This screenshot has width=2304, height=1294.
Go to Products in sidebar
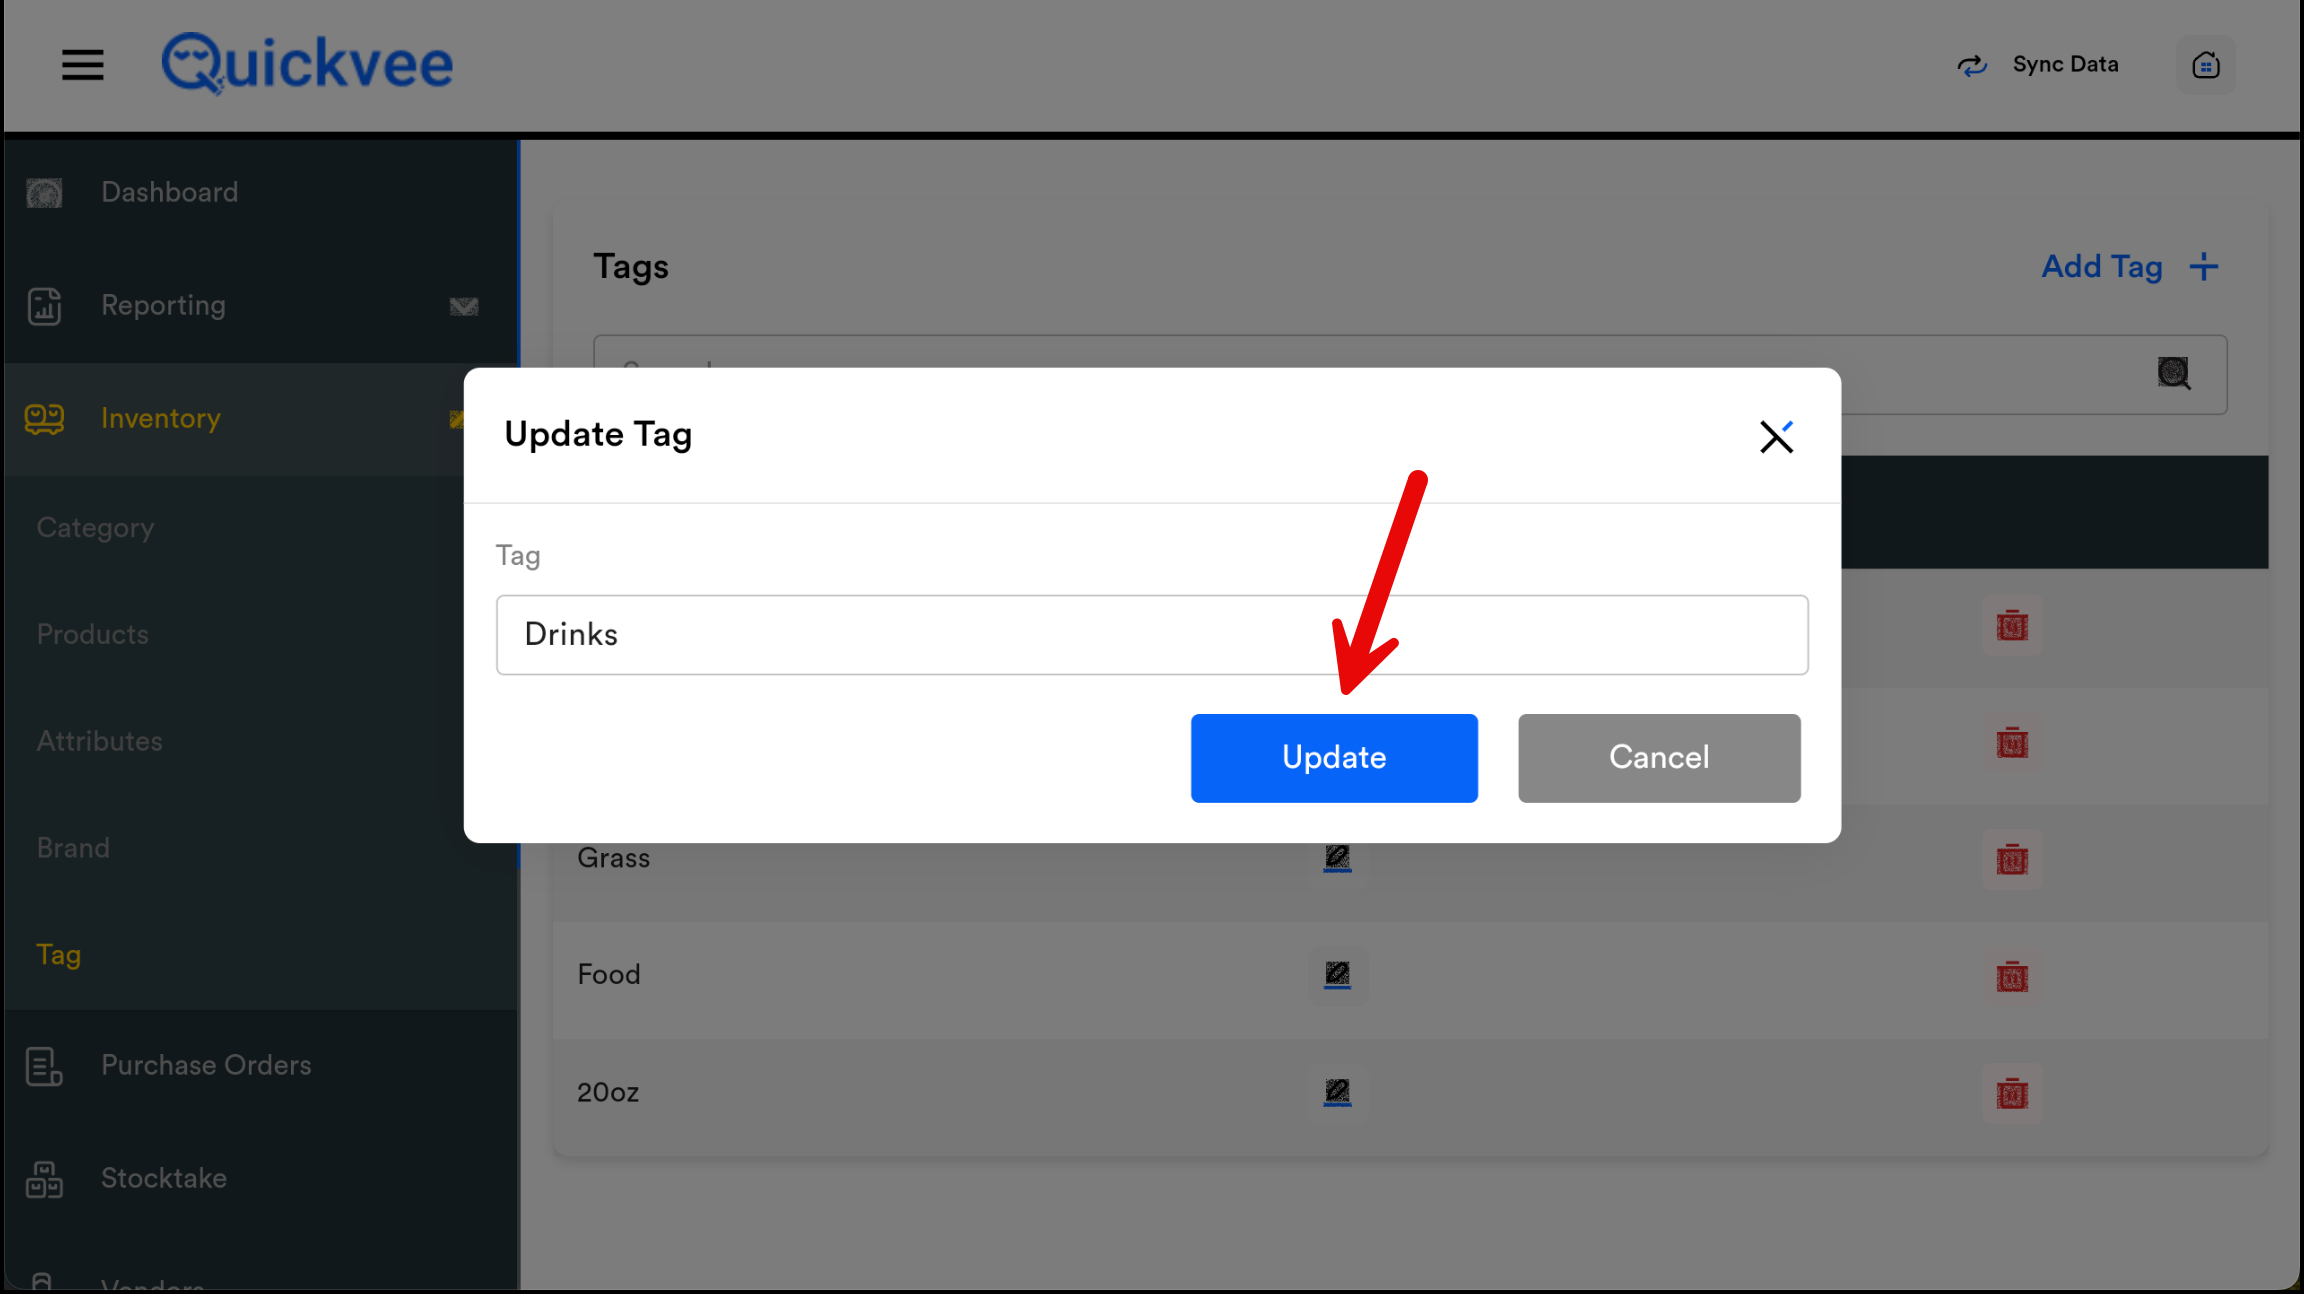click(x=92, y=634)
